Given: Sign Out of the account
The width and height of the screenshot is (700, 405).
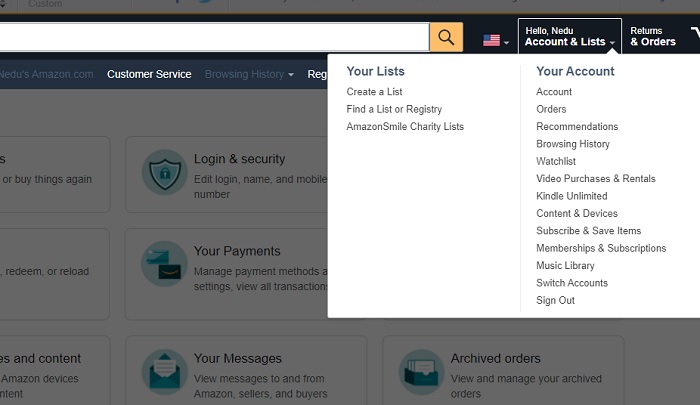Looking at the screenshot, I should (x=555, y=301).
